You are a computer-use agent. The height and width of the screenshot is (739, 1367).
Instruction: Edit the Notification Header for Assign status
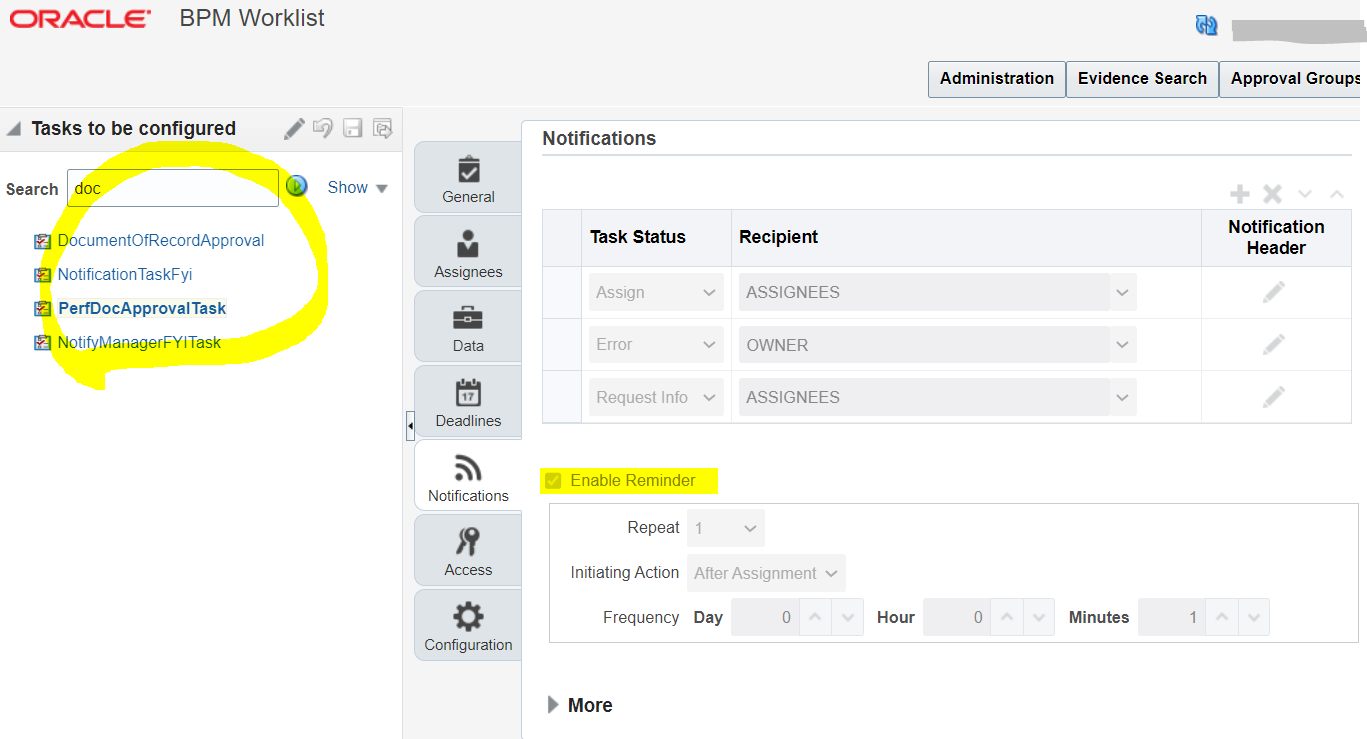pyautogui.click(x=1275, y=291)
